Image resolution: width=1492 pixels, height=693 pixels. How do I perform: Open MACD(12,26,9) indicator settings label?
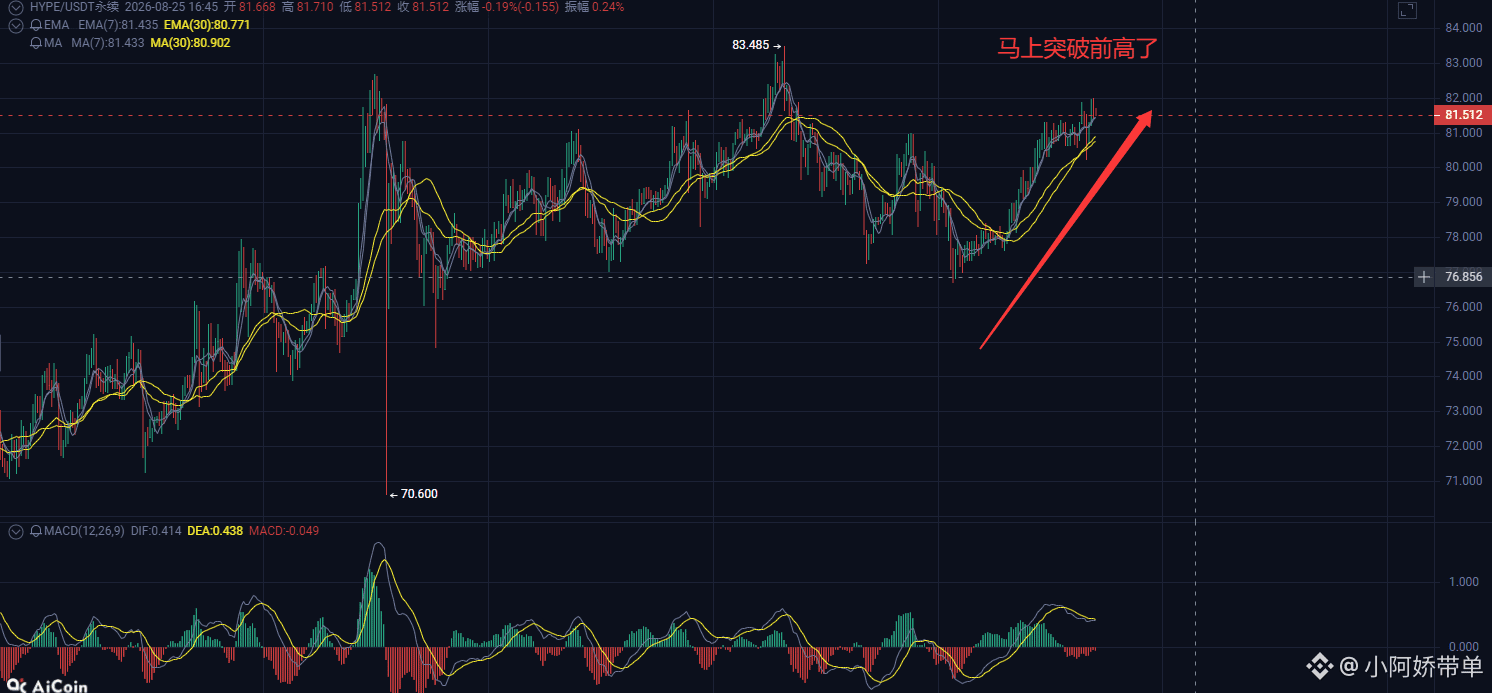(84, 531)
